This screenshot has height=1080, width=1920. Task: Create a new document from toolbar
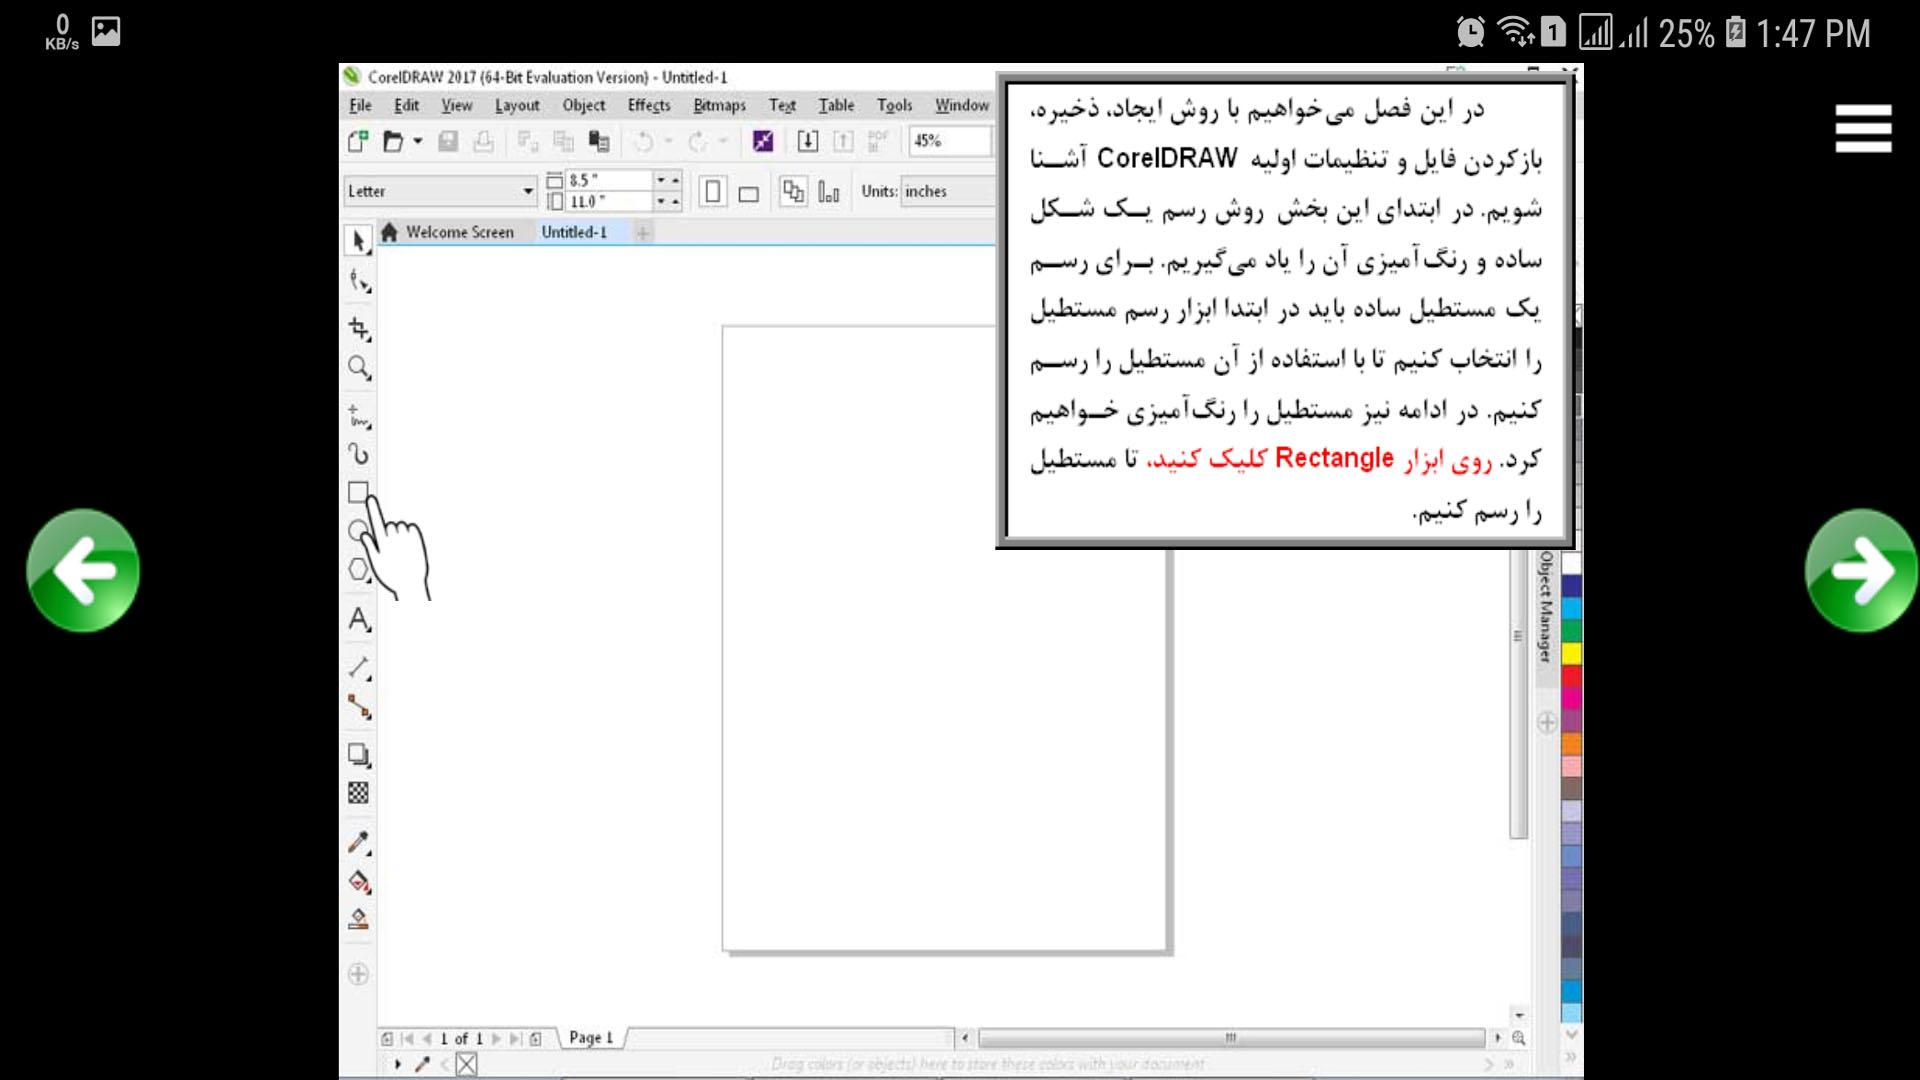point(358,141)
